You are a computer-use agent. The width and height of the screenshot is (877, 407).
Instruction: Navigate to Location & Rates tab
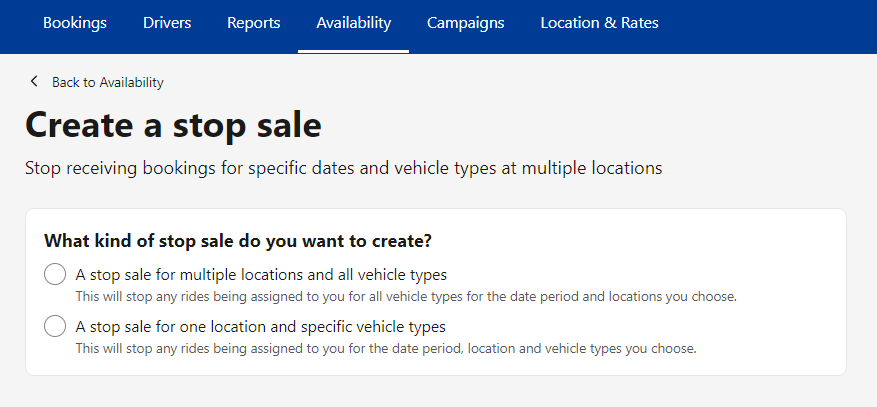[599, 23]
